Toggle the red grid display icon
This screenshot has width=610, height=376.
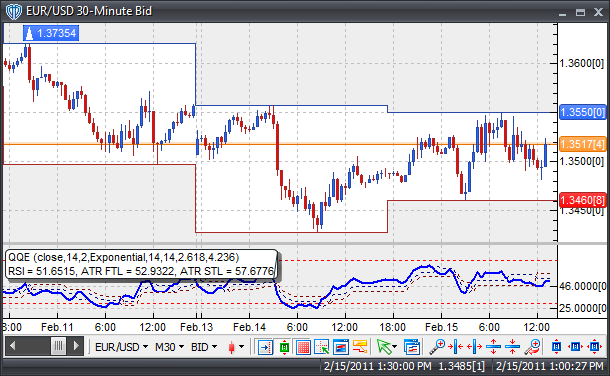pos(303,347)
